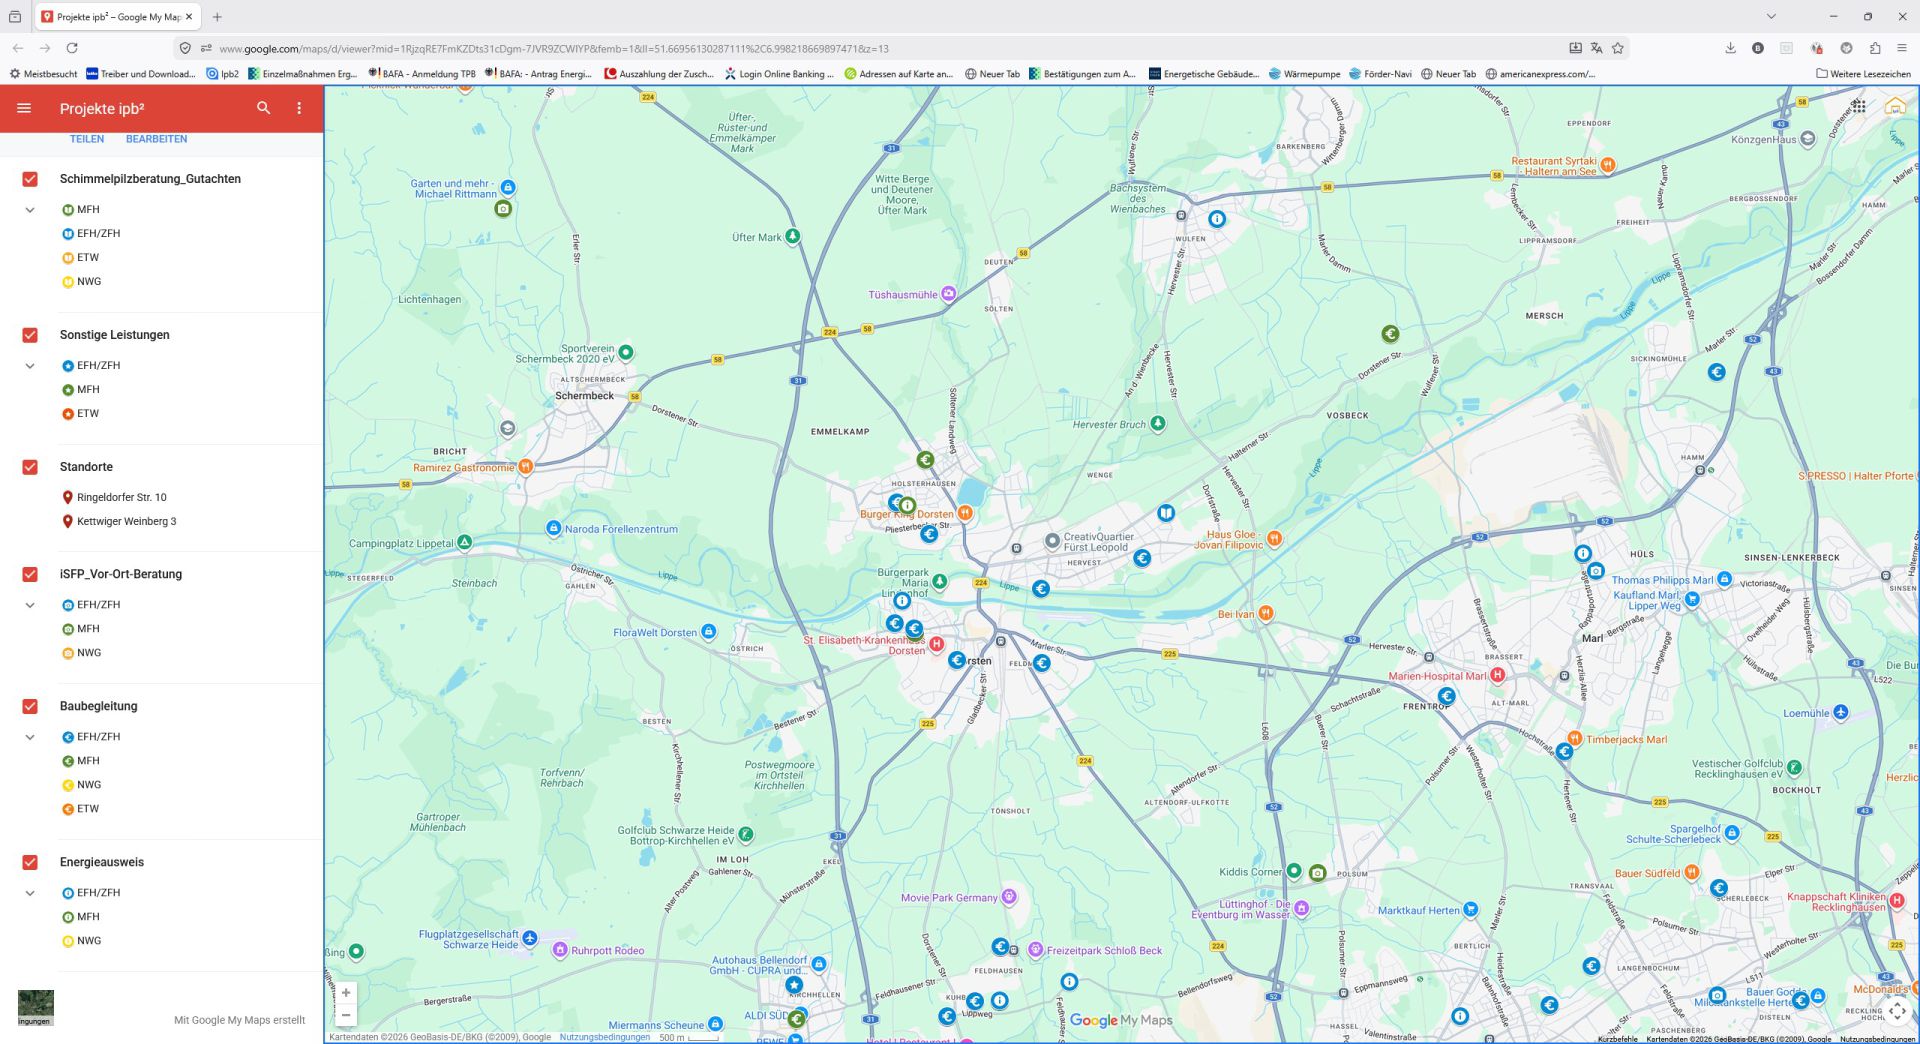Image resolution: width=1920 pixels, height=1044 pixels.
Task: Open Nutzungsbedingungen link at map bottom left
Action: [x=604, y=1037]
